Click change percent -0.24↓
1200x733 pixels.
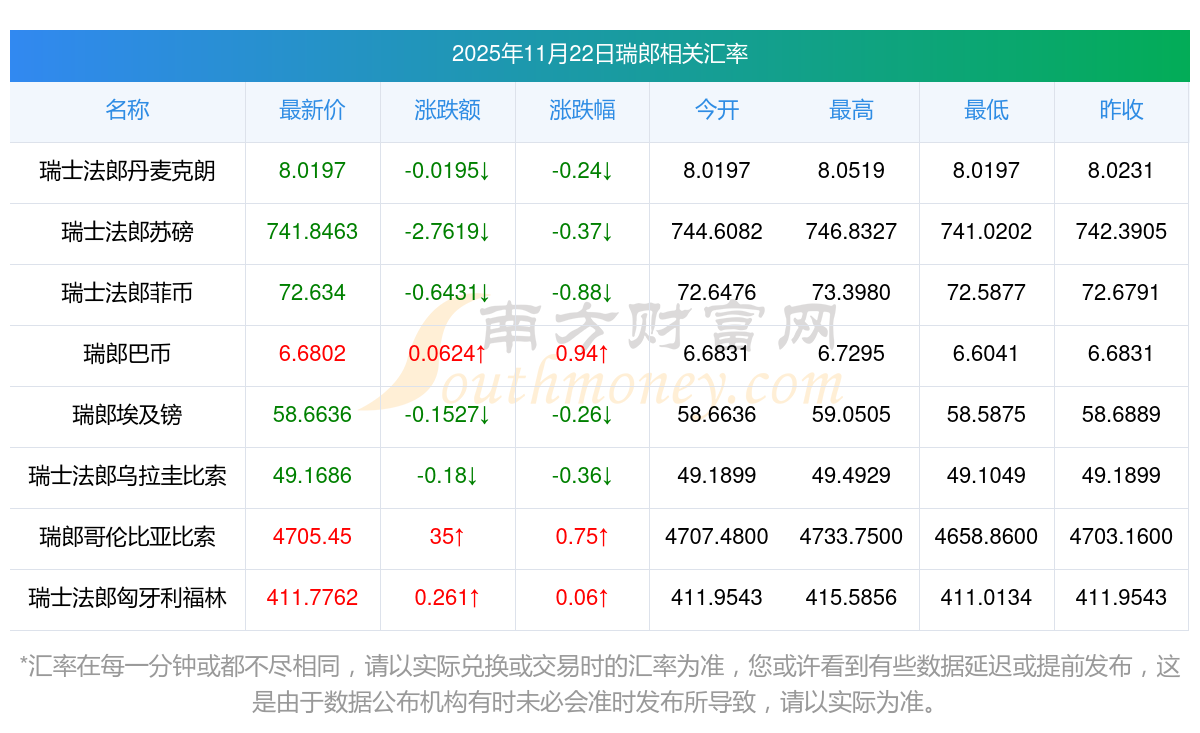click(x=582, y=171)
